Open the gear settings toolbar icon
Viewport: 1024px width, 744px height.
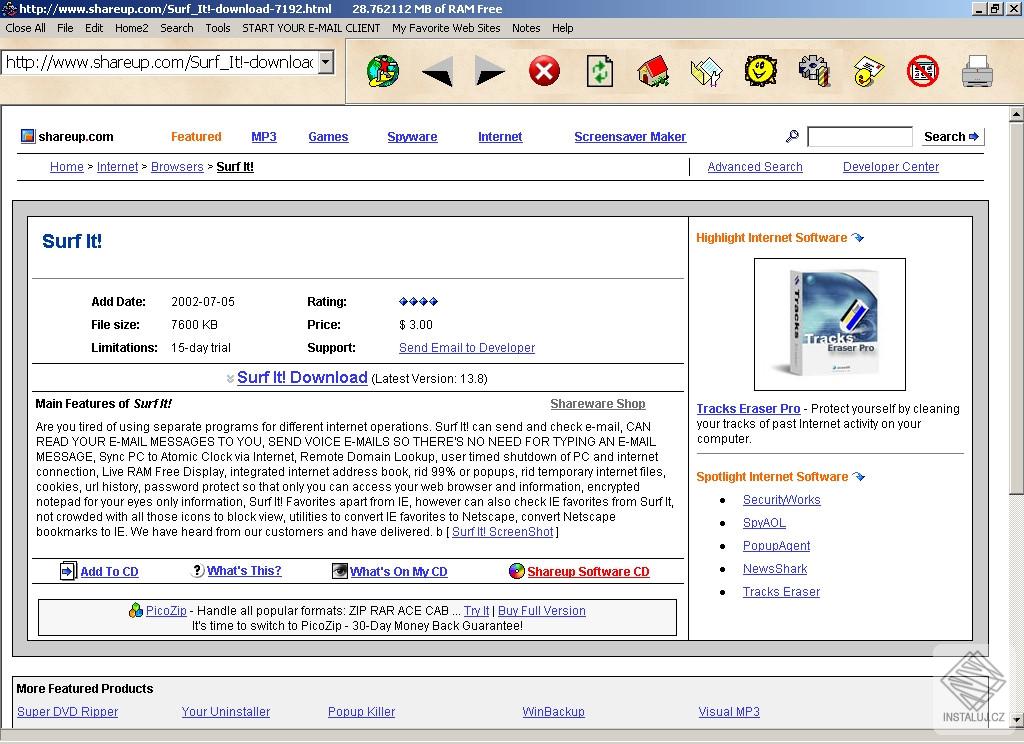coord(814,71)
